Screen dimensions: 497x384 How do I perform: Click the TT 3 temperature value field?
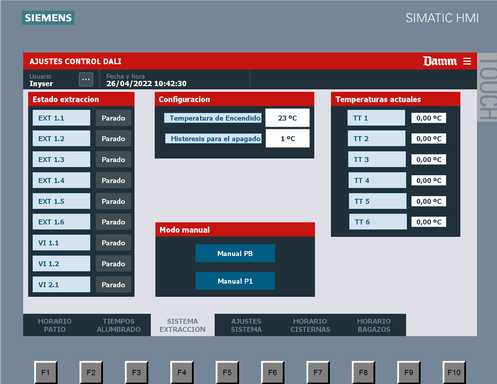coord(429,159)
